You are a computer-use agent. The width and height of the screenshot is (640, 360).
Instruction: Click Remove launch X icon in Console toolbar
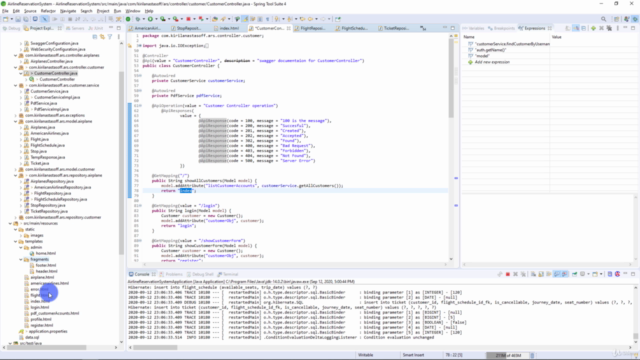(x=516, y=274)
